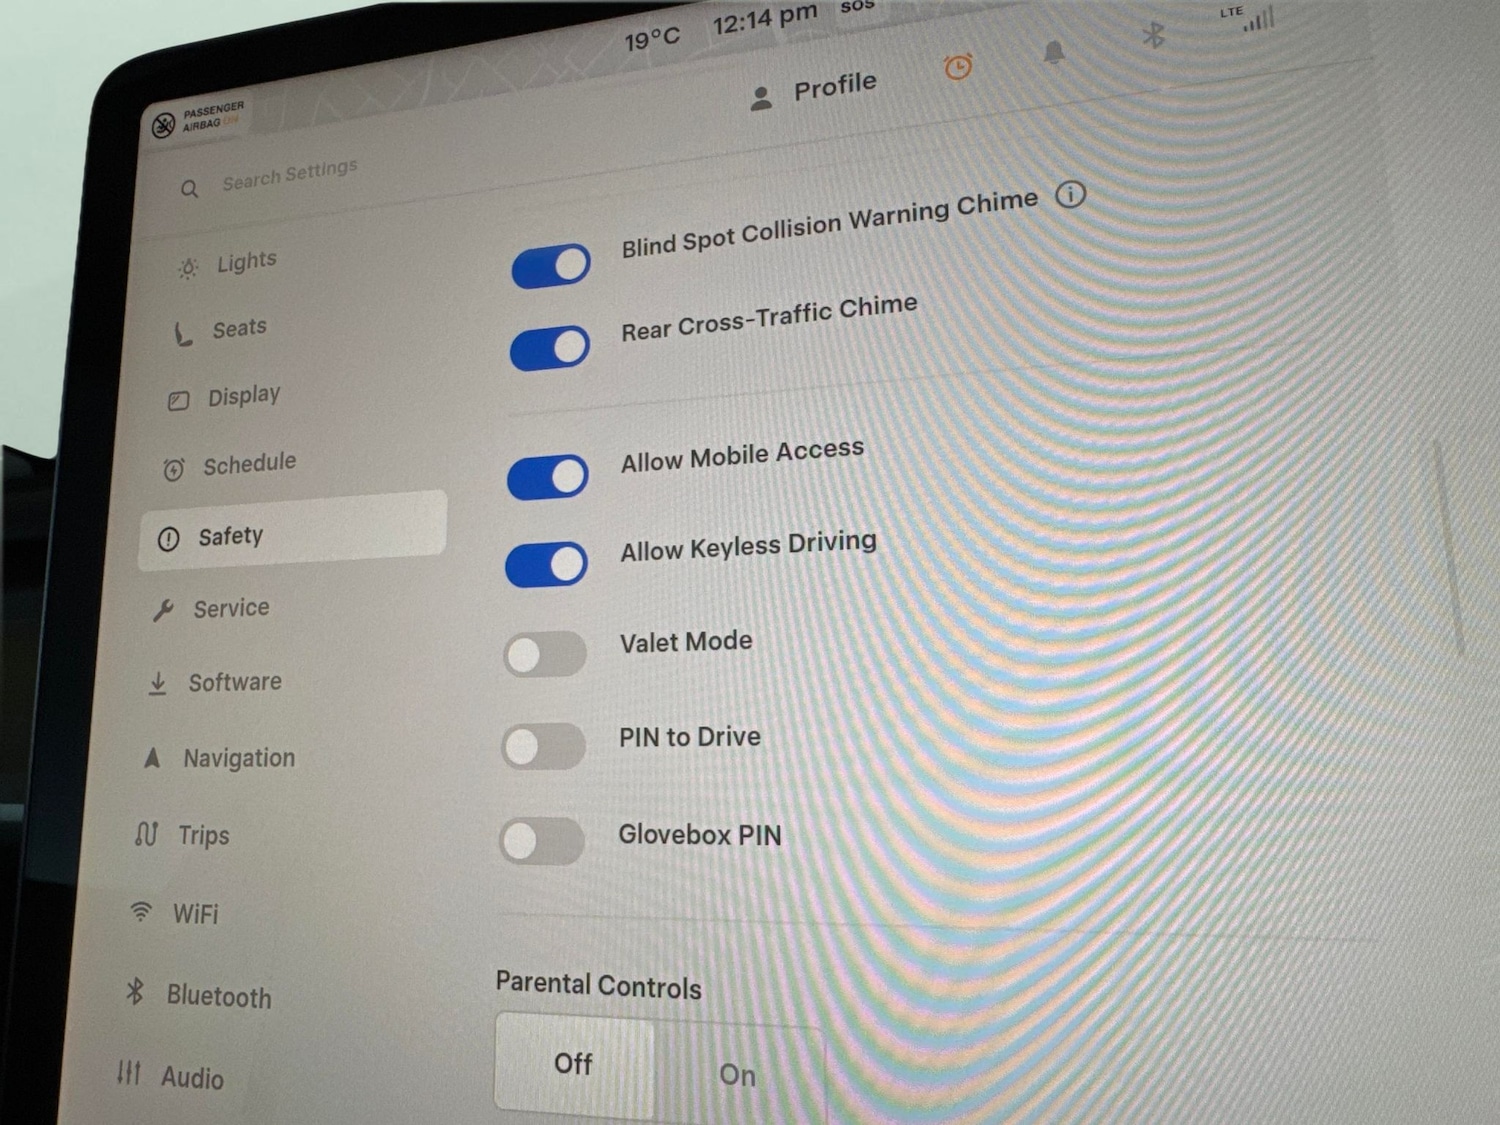Image resolution: width=1500 pixels, height=1125 pixels.
Task: Click the Valet Mode label
Action: pyautogui.click(x=686, y=641)
